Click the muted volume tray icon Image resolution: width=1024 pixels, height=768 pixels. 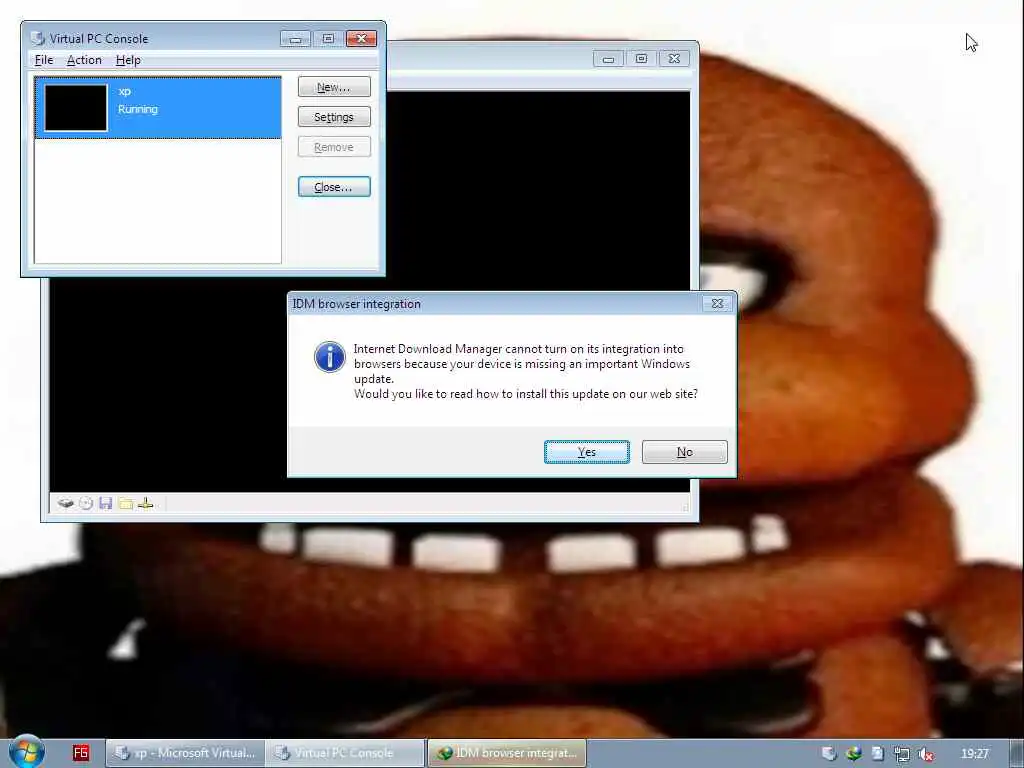coord(925,754)
